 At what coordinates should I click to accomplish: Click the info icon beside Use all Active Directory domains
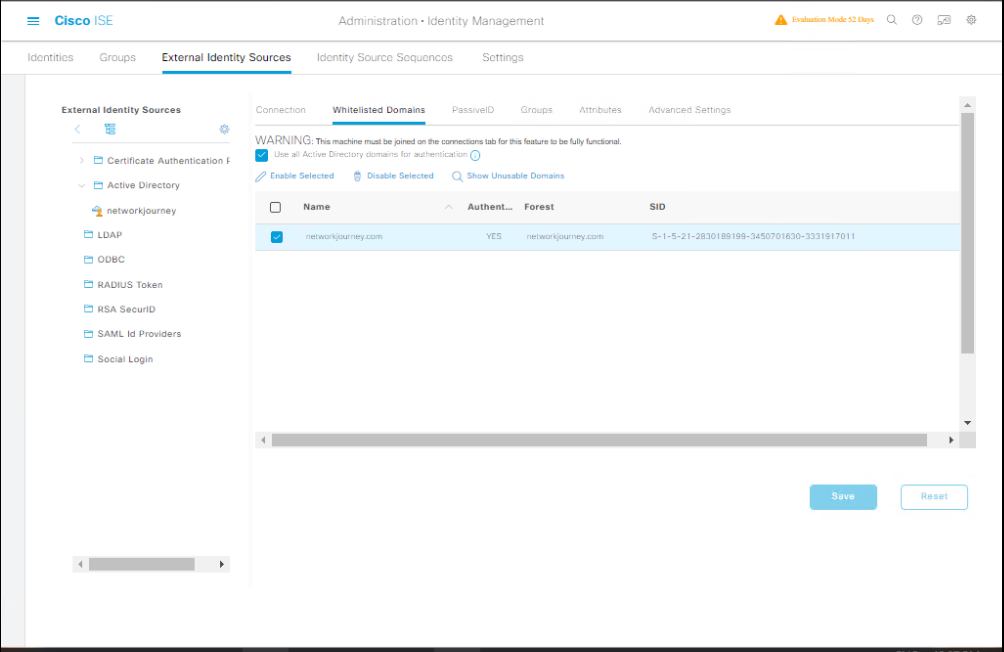pyautogui.click(x=475, y=155)
